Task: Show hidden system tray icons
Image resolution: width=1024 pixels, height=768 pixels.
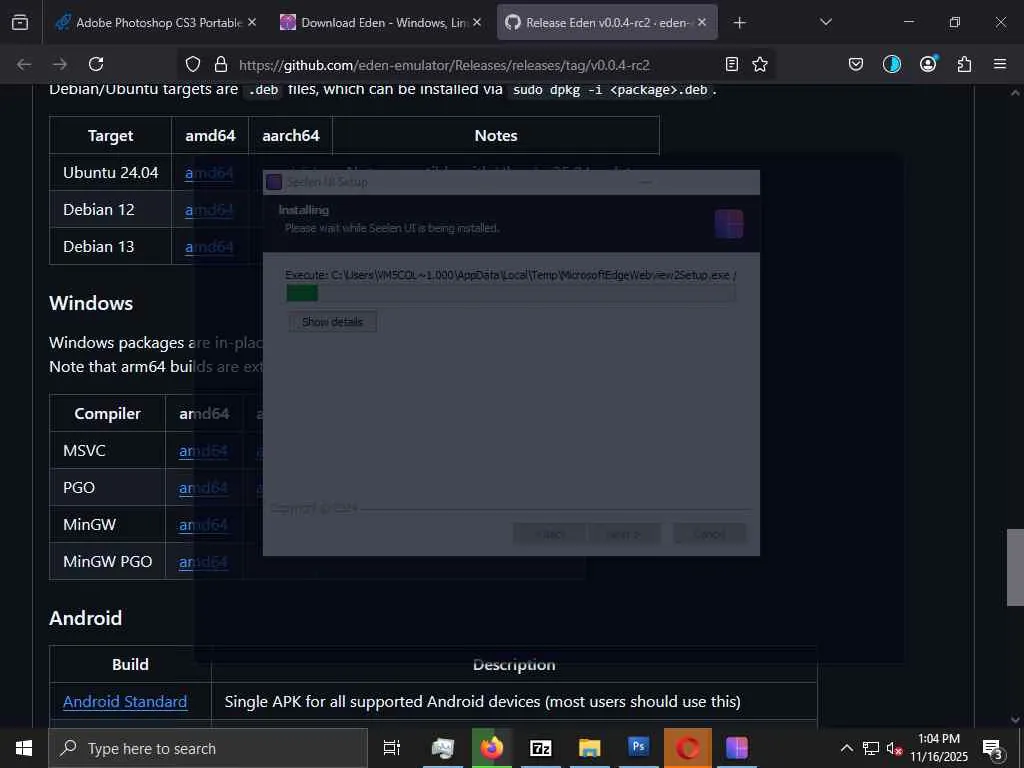Action: [846, 748]
